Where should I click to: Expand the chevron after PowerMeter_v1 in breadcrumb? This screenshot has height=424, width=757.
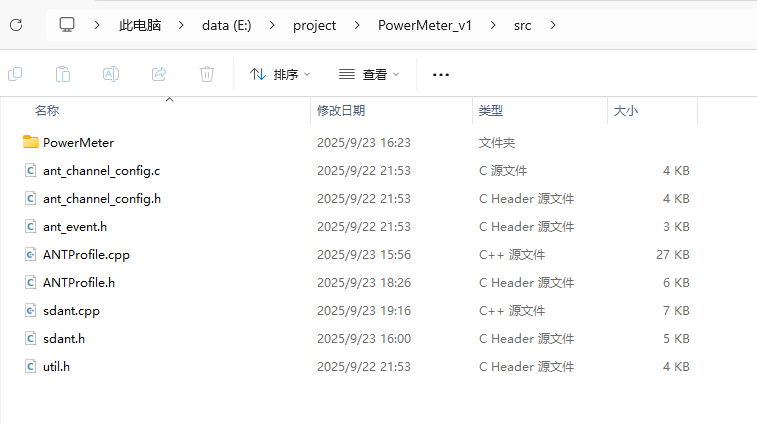[x=492, y=25]
